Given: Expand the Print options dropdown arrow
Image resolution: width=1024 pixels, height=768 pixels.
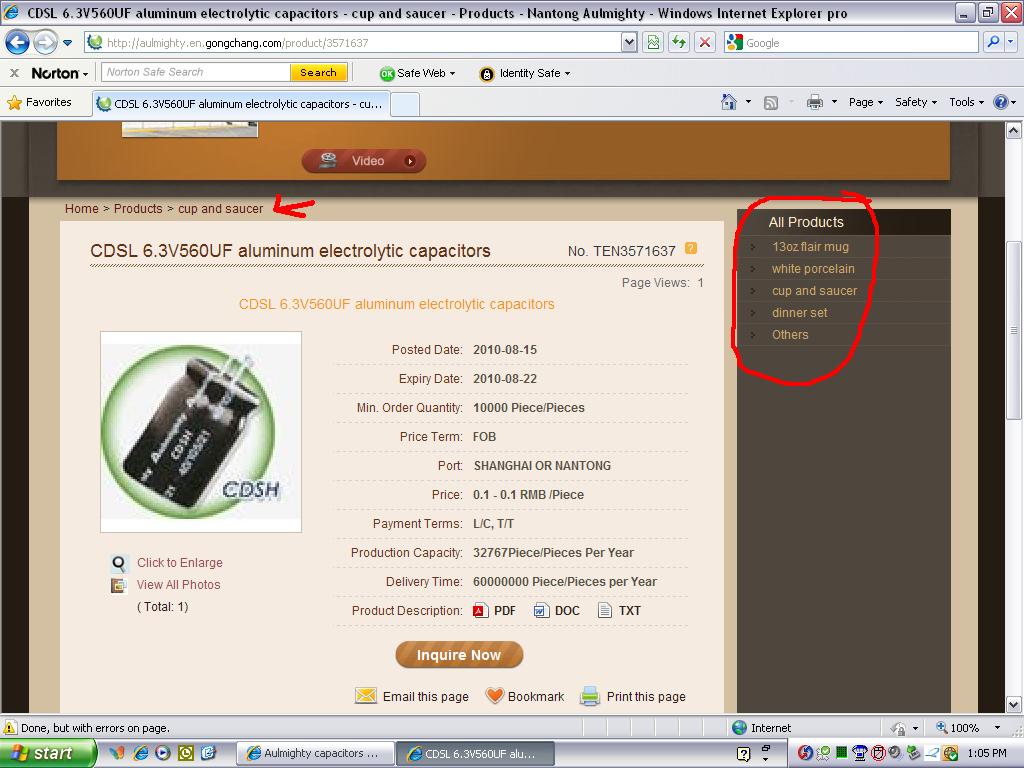Looking at the screenshot, I should tap(834, 103).
